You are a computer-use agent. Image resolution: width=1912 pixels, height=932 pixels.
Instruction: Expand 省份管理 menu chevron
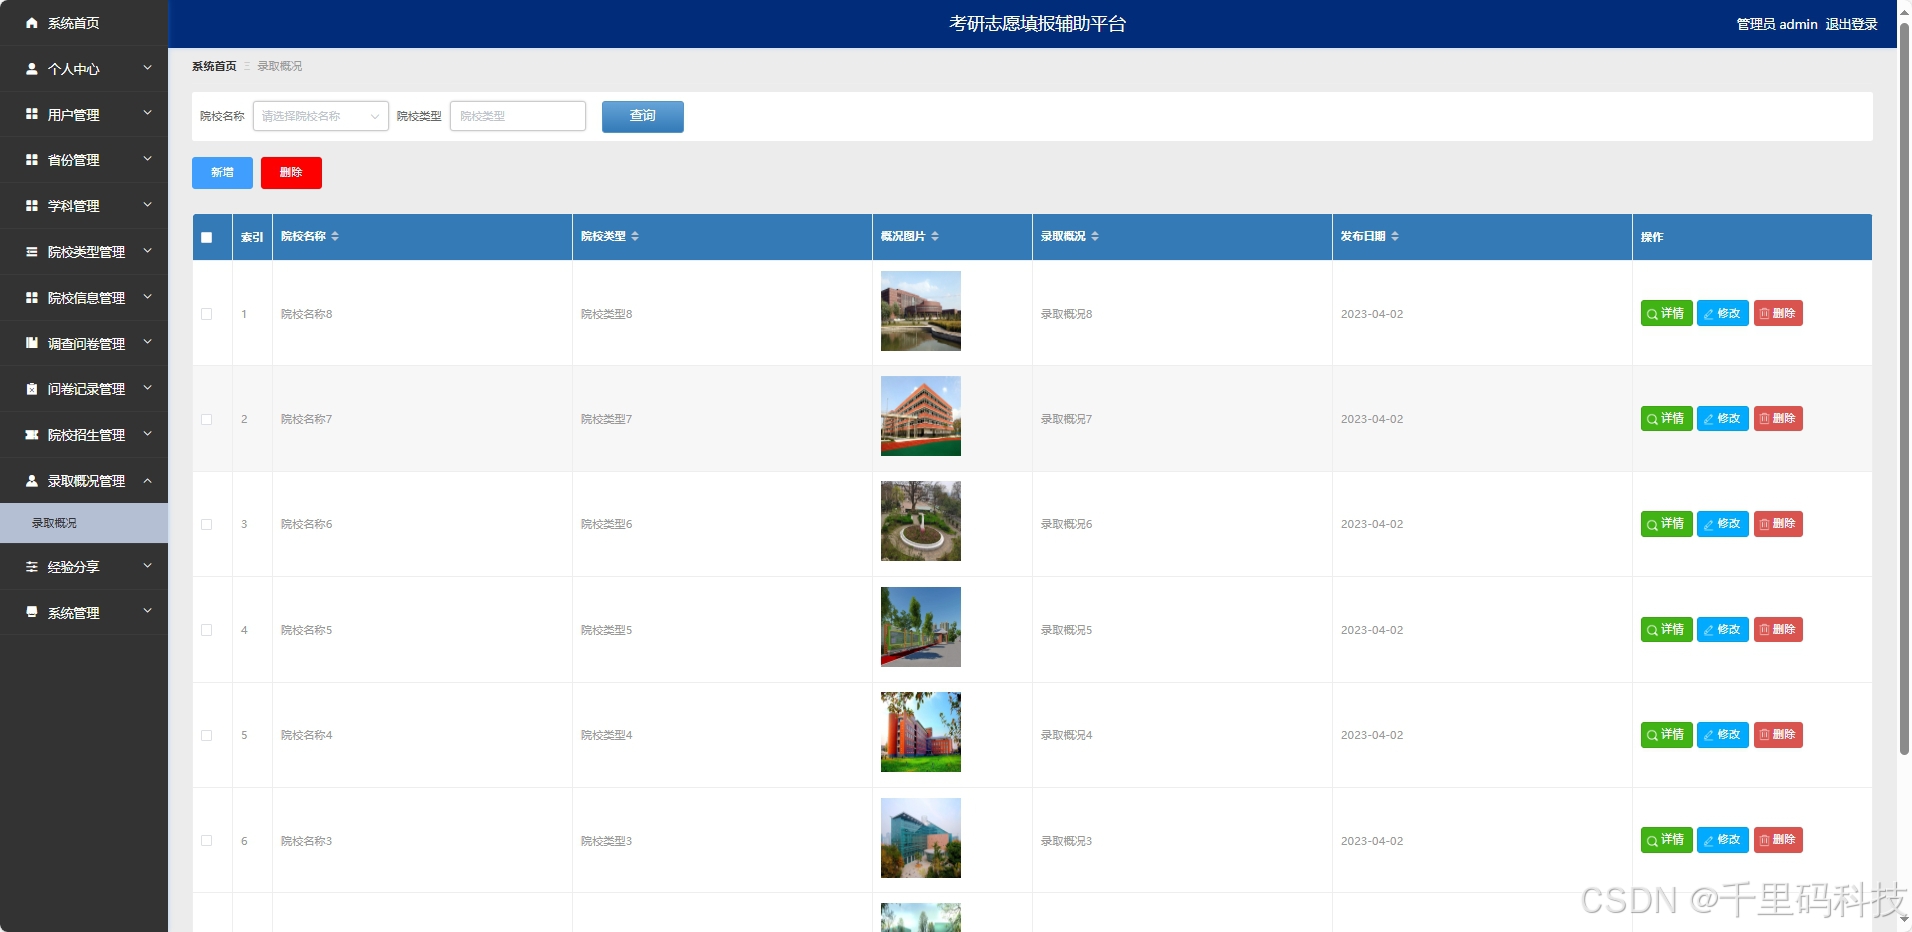147,159
